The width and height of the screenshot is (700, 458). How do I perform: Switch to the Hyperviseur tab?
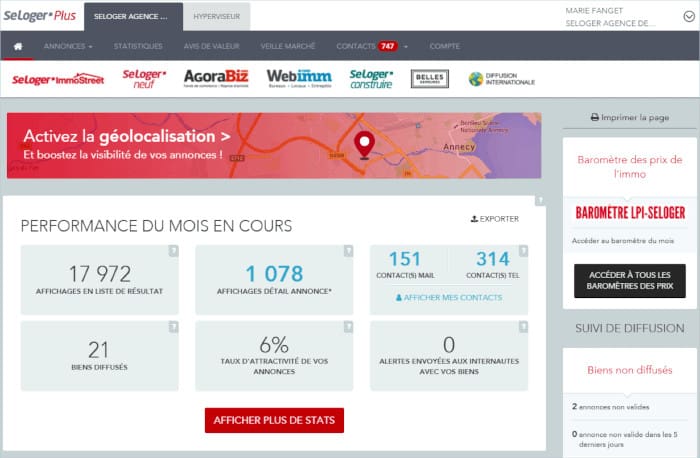tap(217, 17)
